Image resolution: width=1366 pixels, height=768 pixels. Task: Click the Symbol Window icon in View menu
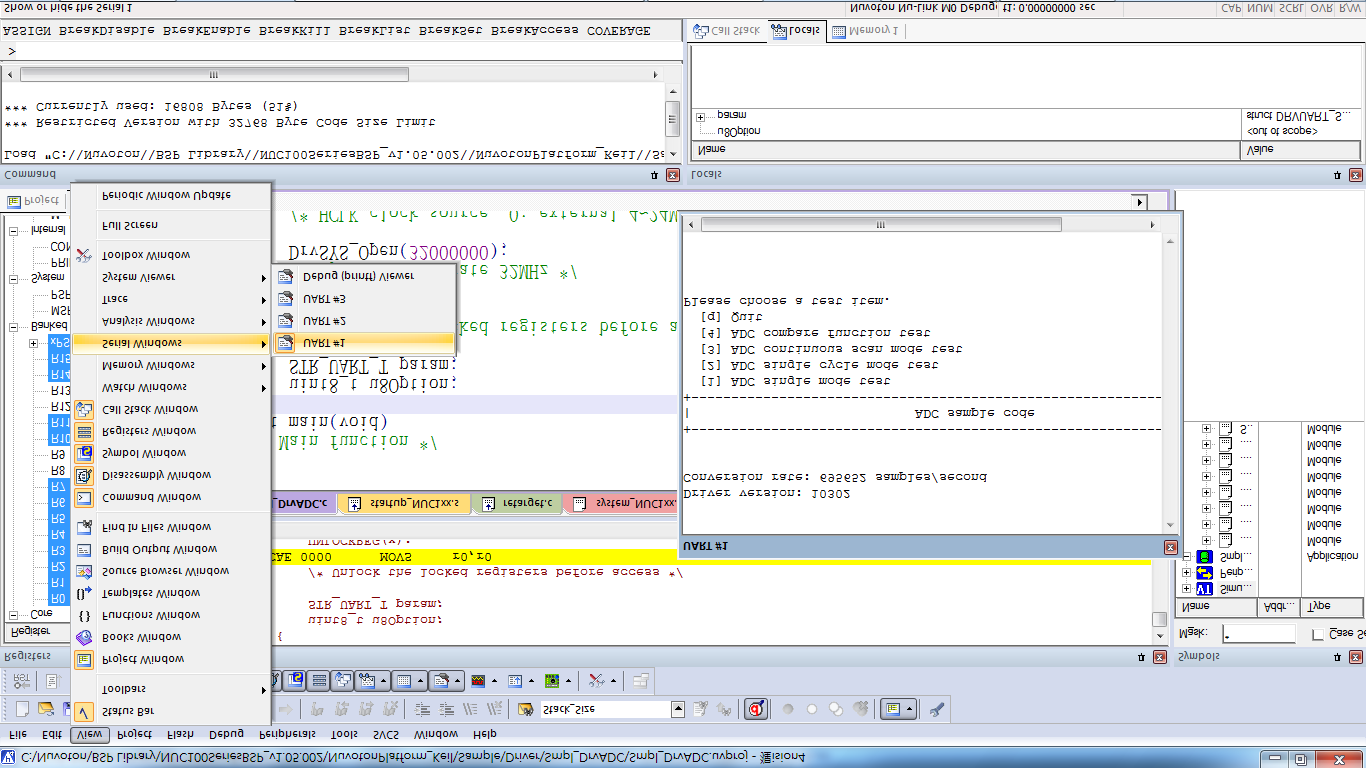pyautogui.click(x=84, y=453)
